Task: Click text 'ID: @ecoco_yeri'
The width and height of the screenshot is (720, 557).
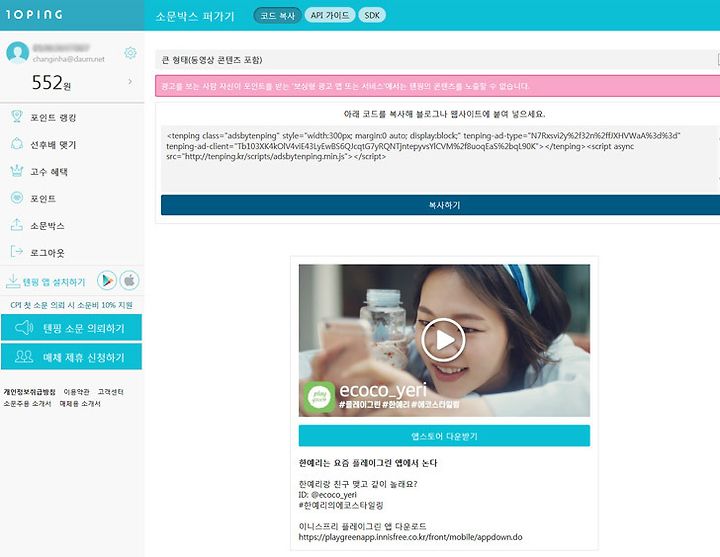Action: click(x=327, y=495)
